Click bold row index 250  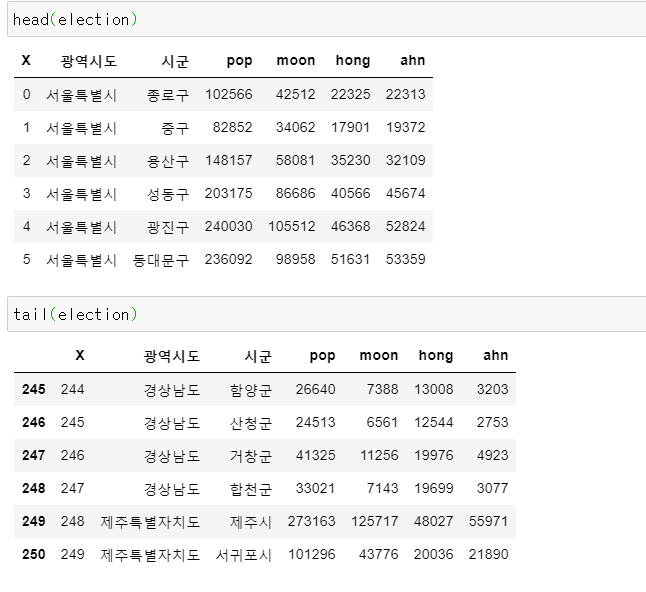pyautogui.click(x=34, y=554)
